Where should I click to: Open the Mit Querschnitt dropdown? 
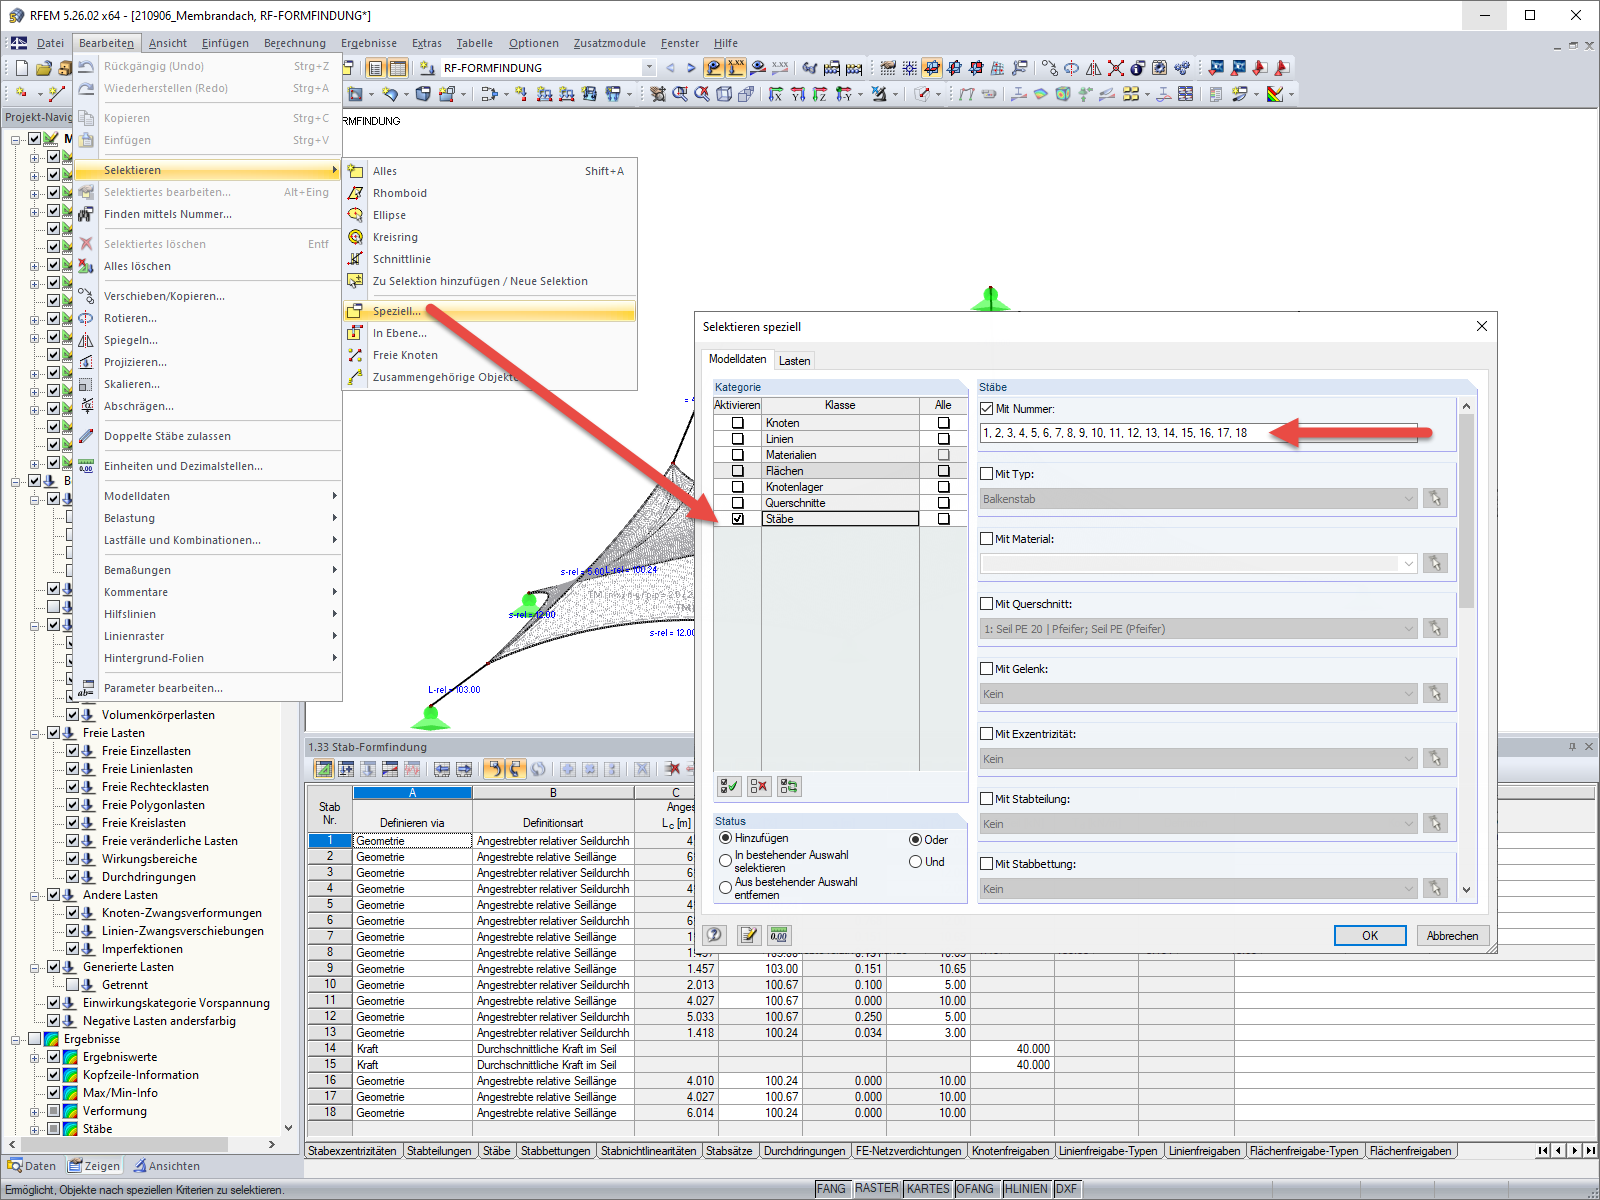tap(1408, 628)
